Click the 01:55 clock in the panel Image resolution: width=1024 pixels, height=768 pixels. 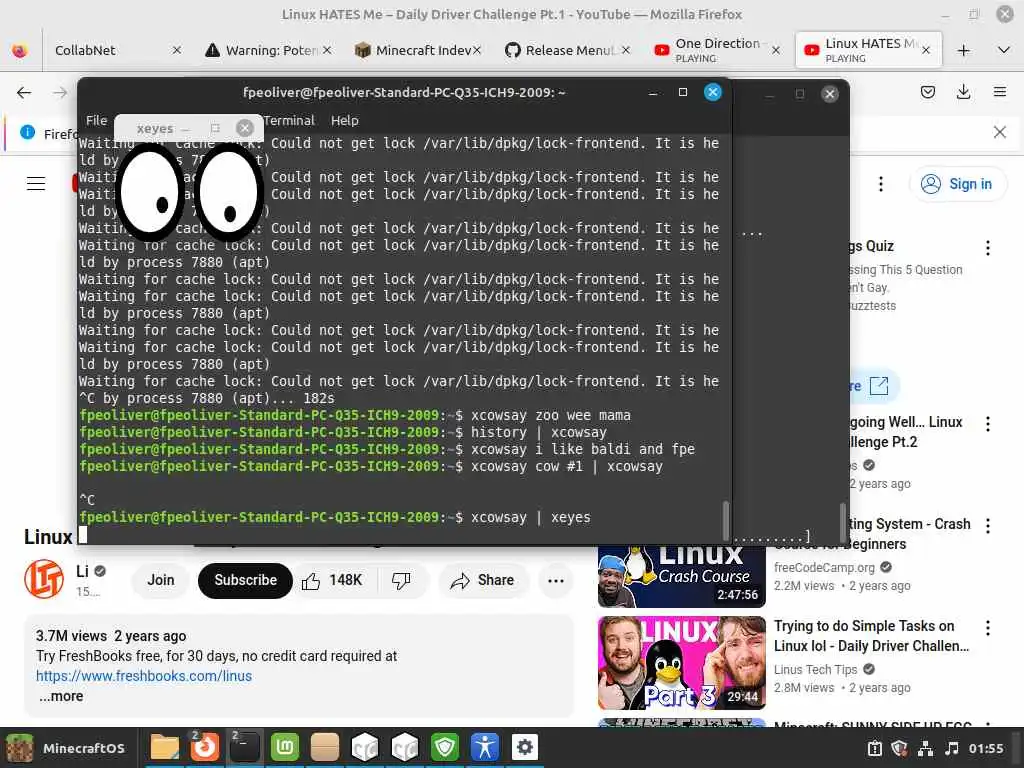coord(985,748)
